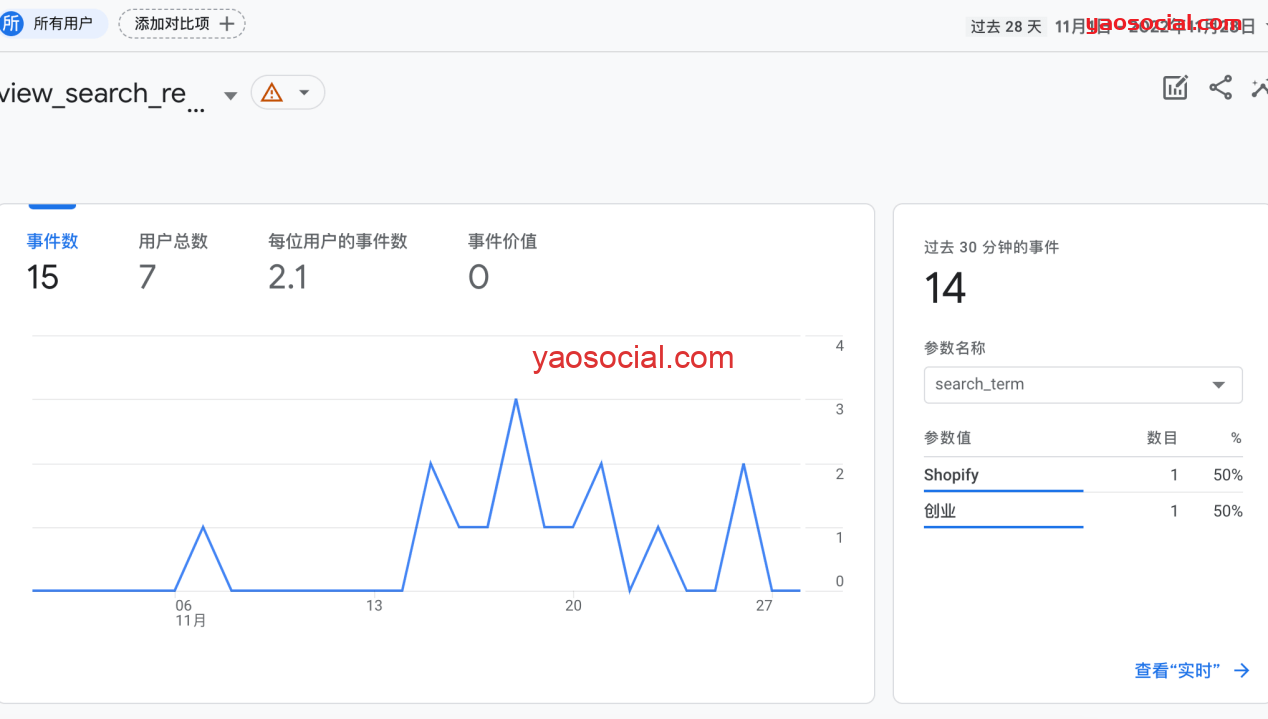1268x719 pixels.
Task: Open the Insights sparkline icon at top right
Action: click(x=1259, y=88)
